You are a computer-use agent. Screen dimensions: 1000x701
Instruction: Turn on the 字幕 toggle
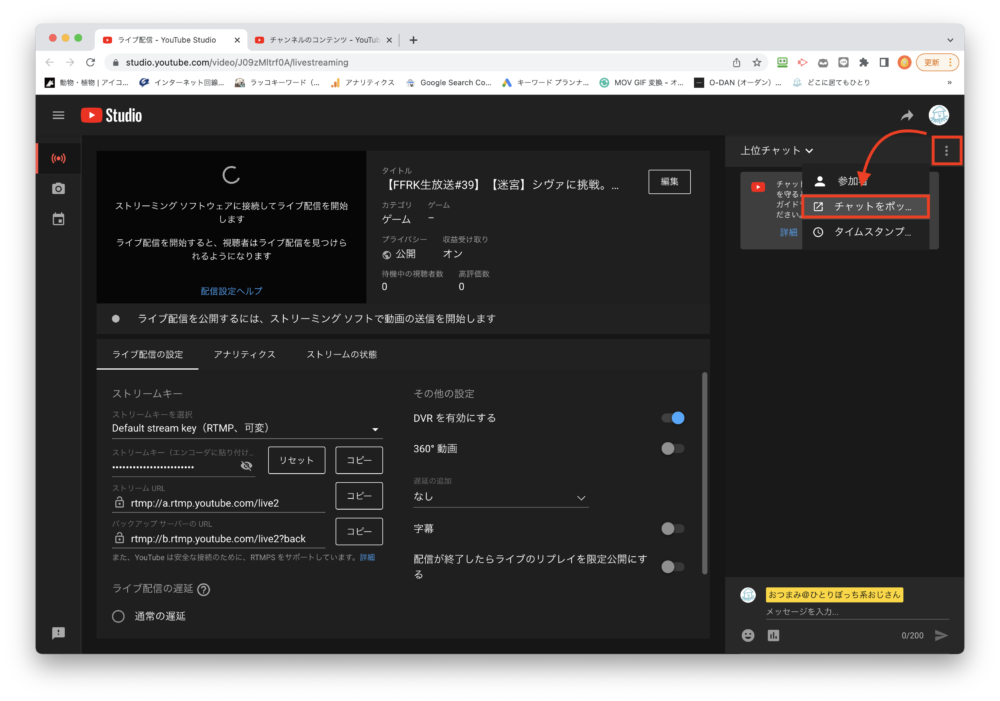click(x=673, y=528)
